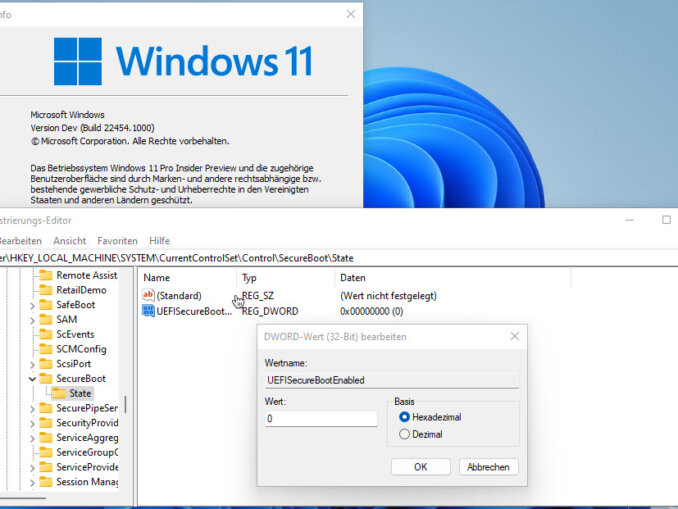Viewport: 678px width, 509px height.
Task: Click the UEFISecureBoot... value name
Action: pyautogui.click(x=194, y=311)
